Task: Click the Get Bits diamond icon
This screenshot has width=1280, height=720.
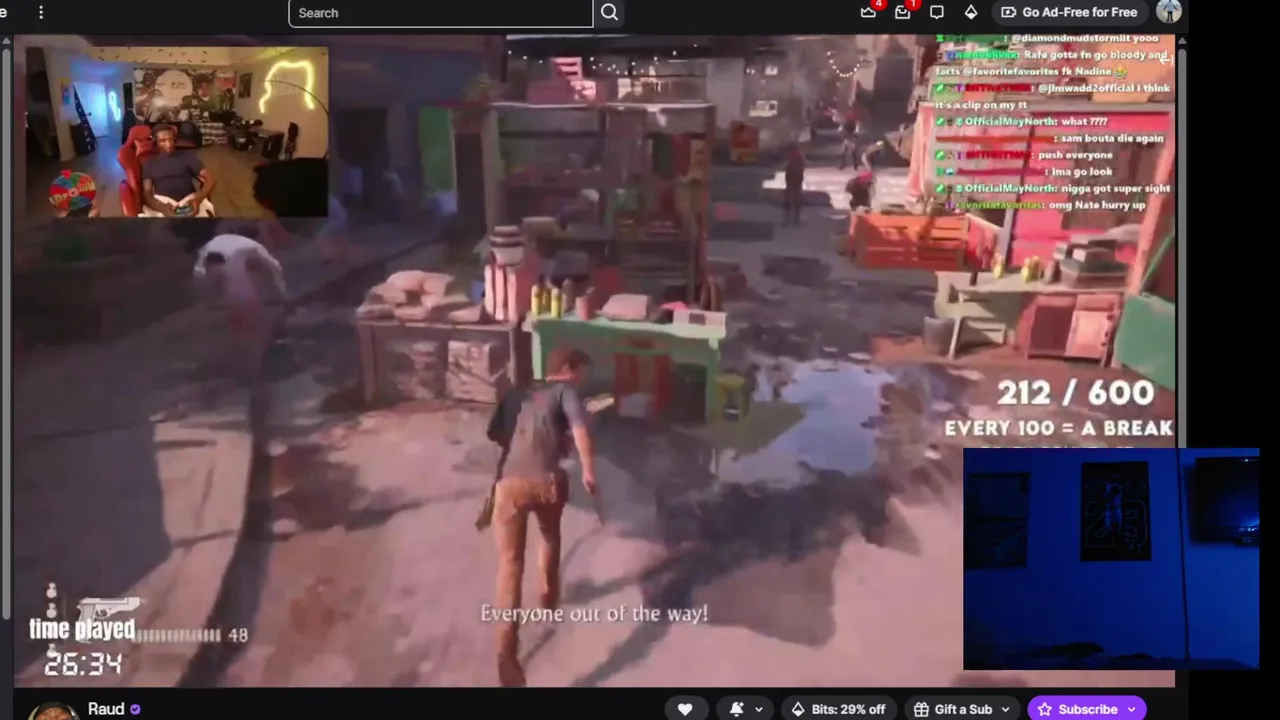Action: (970, 12)
